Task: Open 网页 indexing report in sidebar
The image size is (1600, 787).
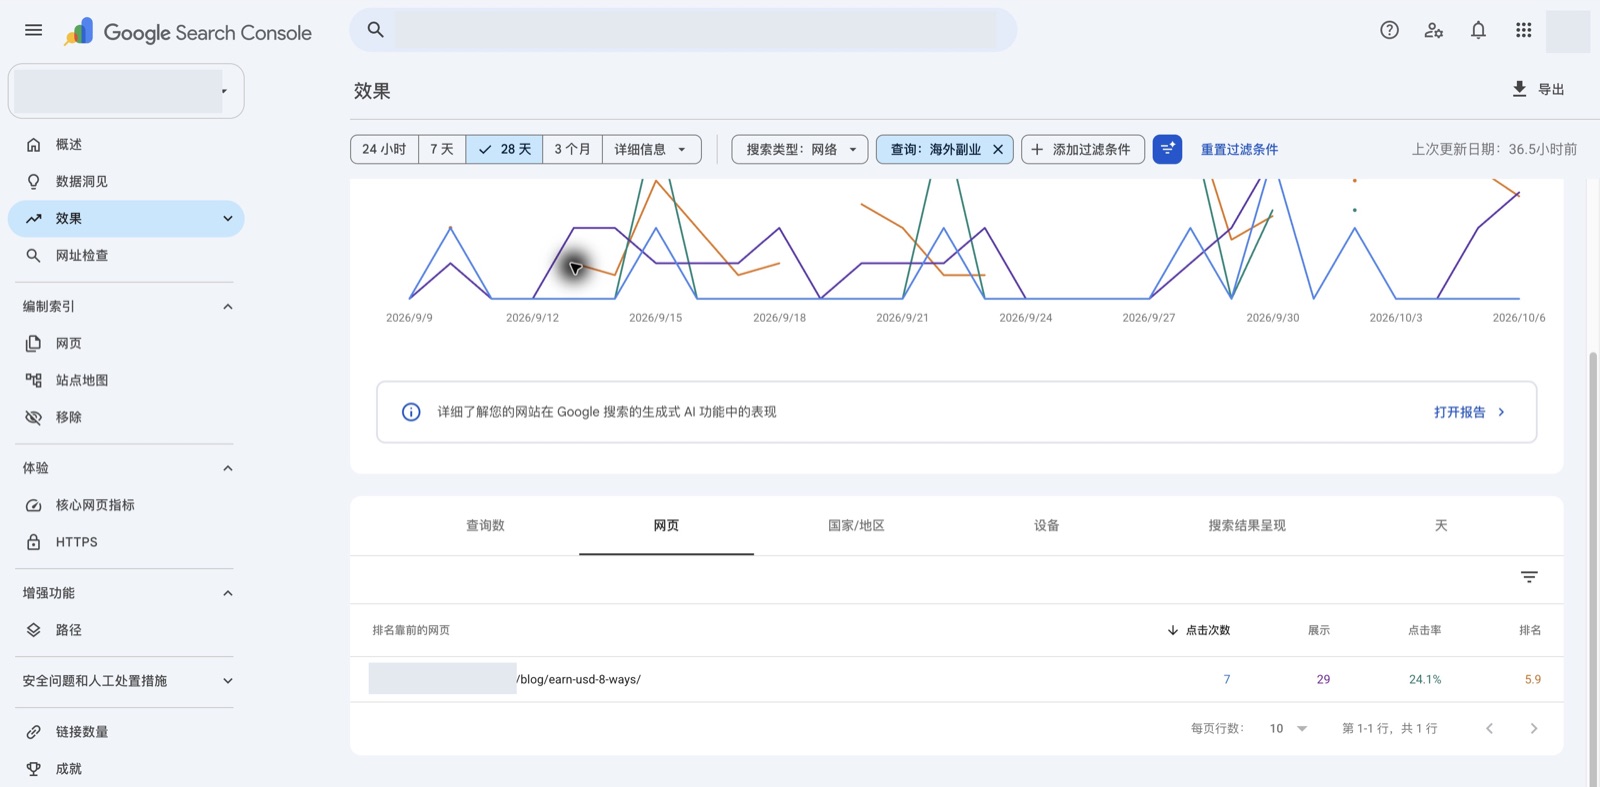Action: click(x=125, y=343)
